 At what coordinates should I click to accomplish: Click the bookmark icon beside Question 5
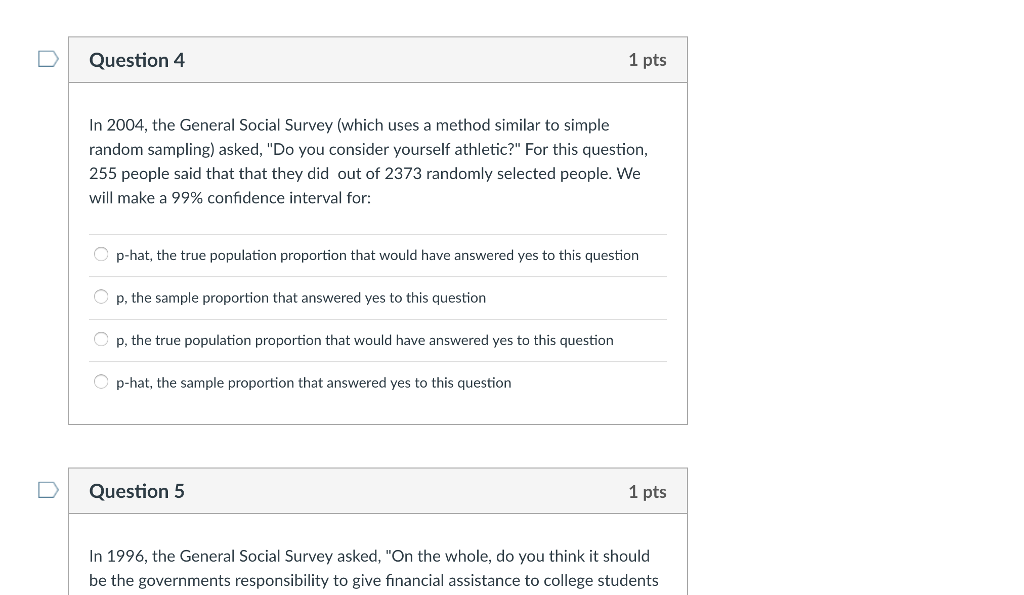46,491
